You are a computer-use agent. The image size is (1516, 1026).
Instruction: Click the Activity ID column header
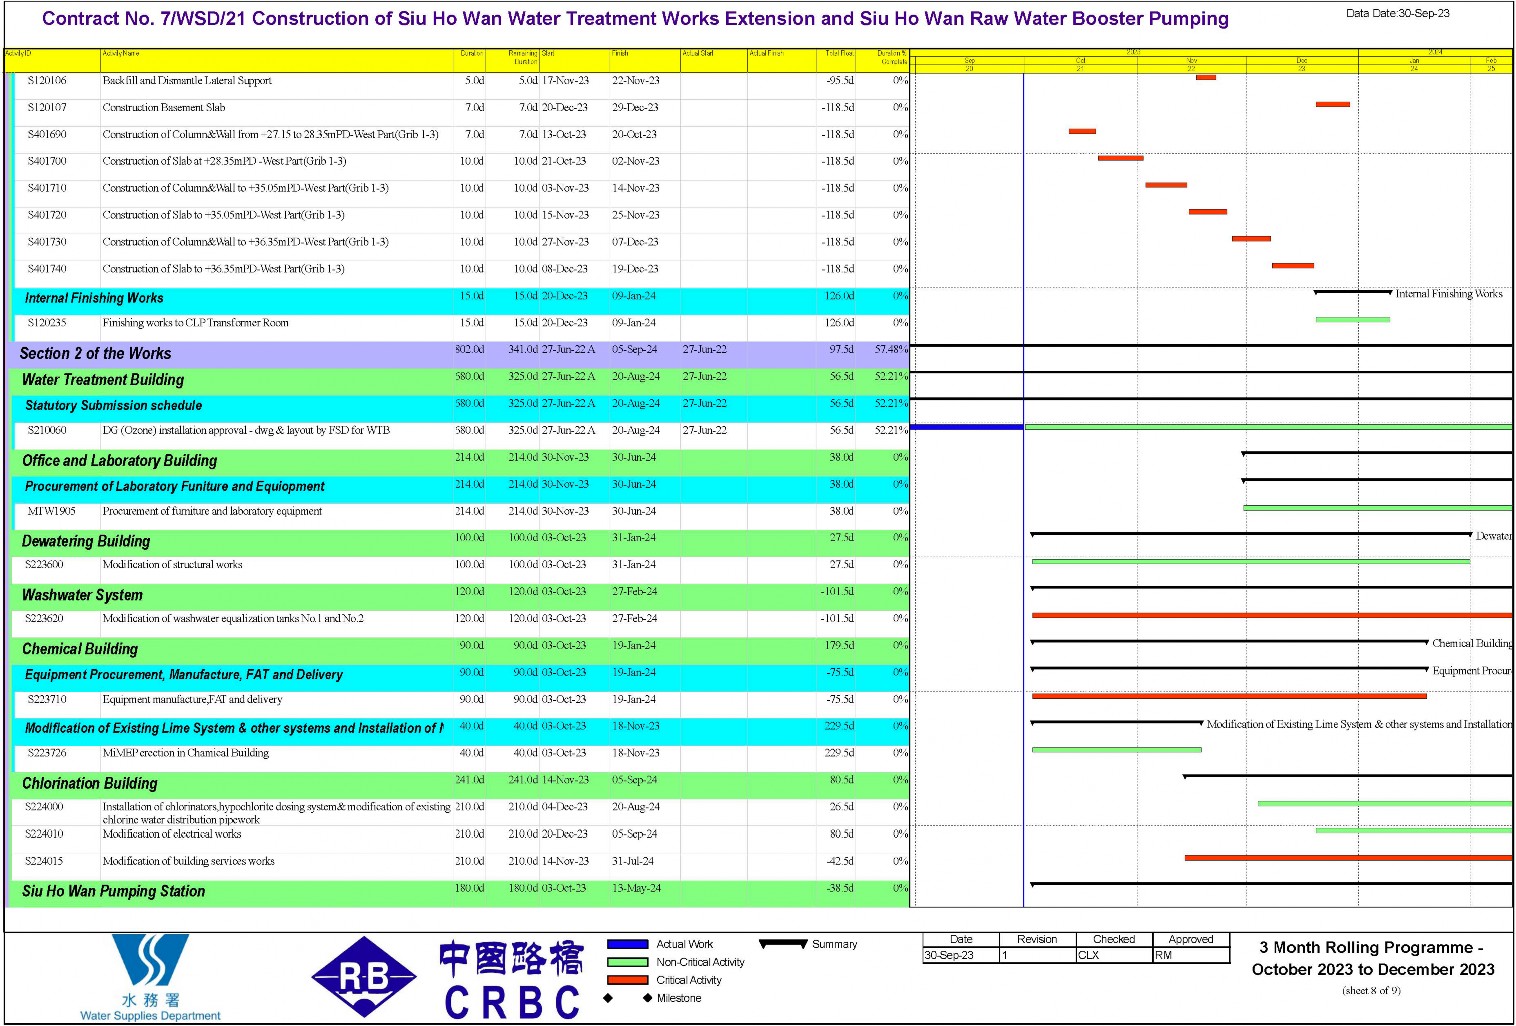52,59
